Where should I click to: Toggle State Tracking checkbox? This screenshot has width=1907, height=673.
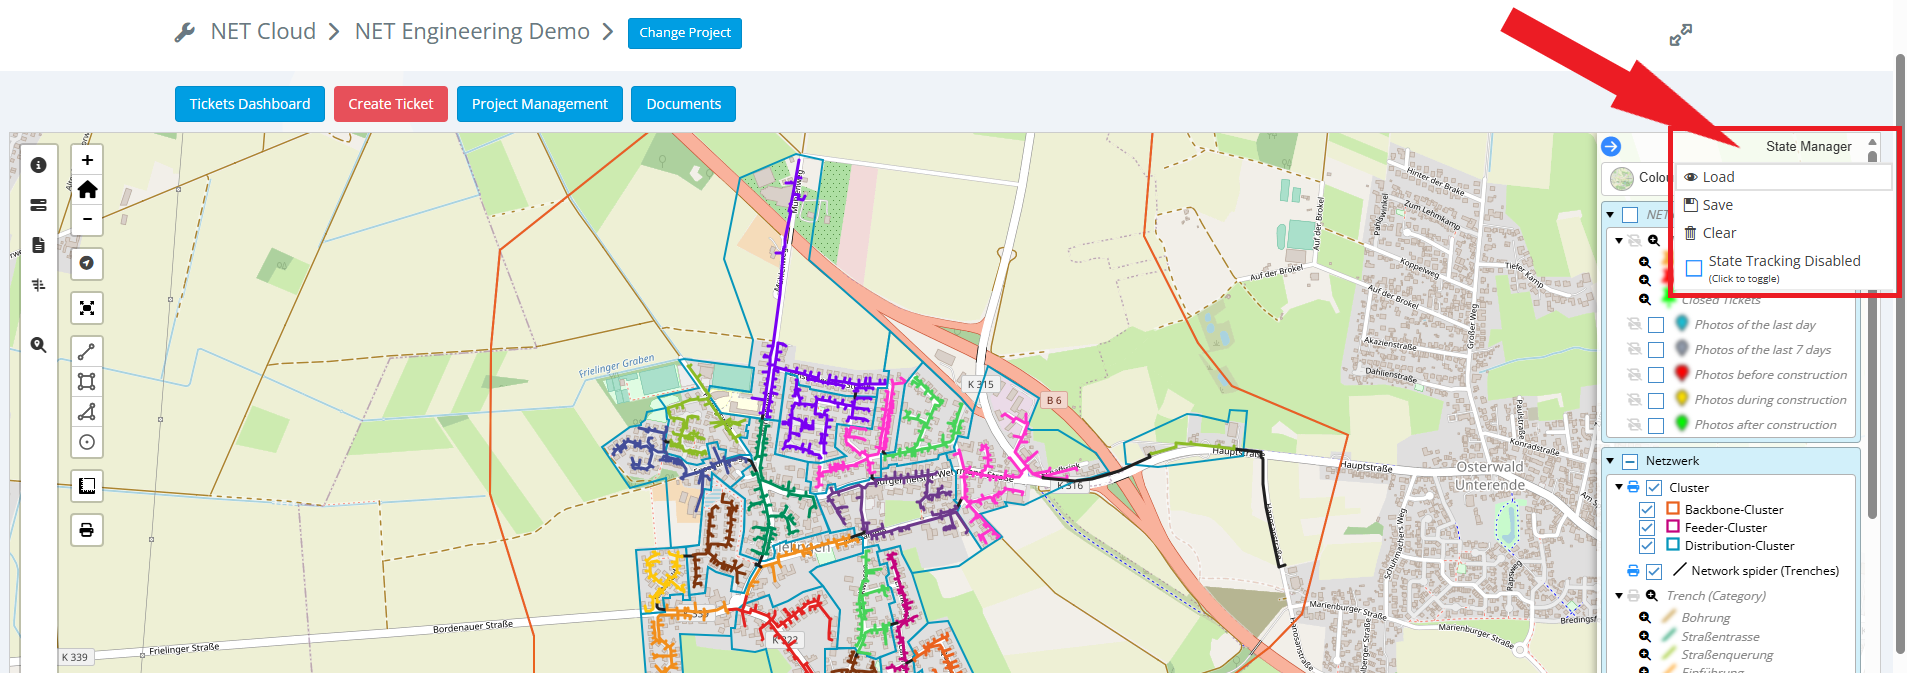coord(1694,268)
